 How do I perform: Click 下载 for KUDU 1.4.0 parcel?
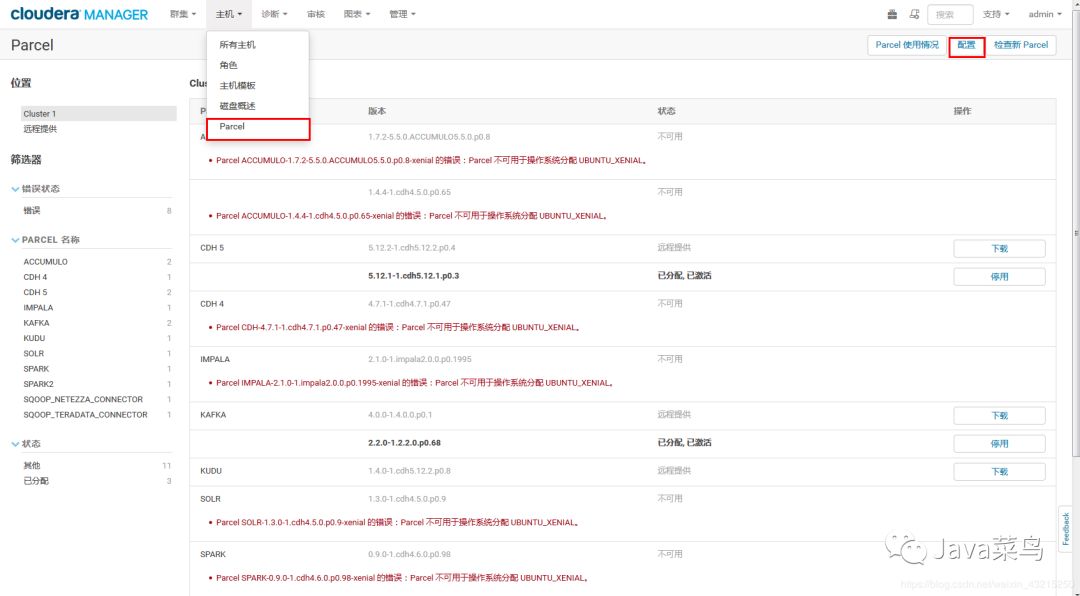point(999,471)
